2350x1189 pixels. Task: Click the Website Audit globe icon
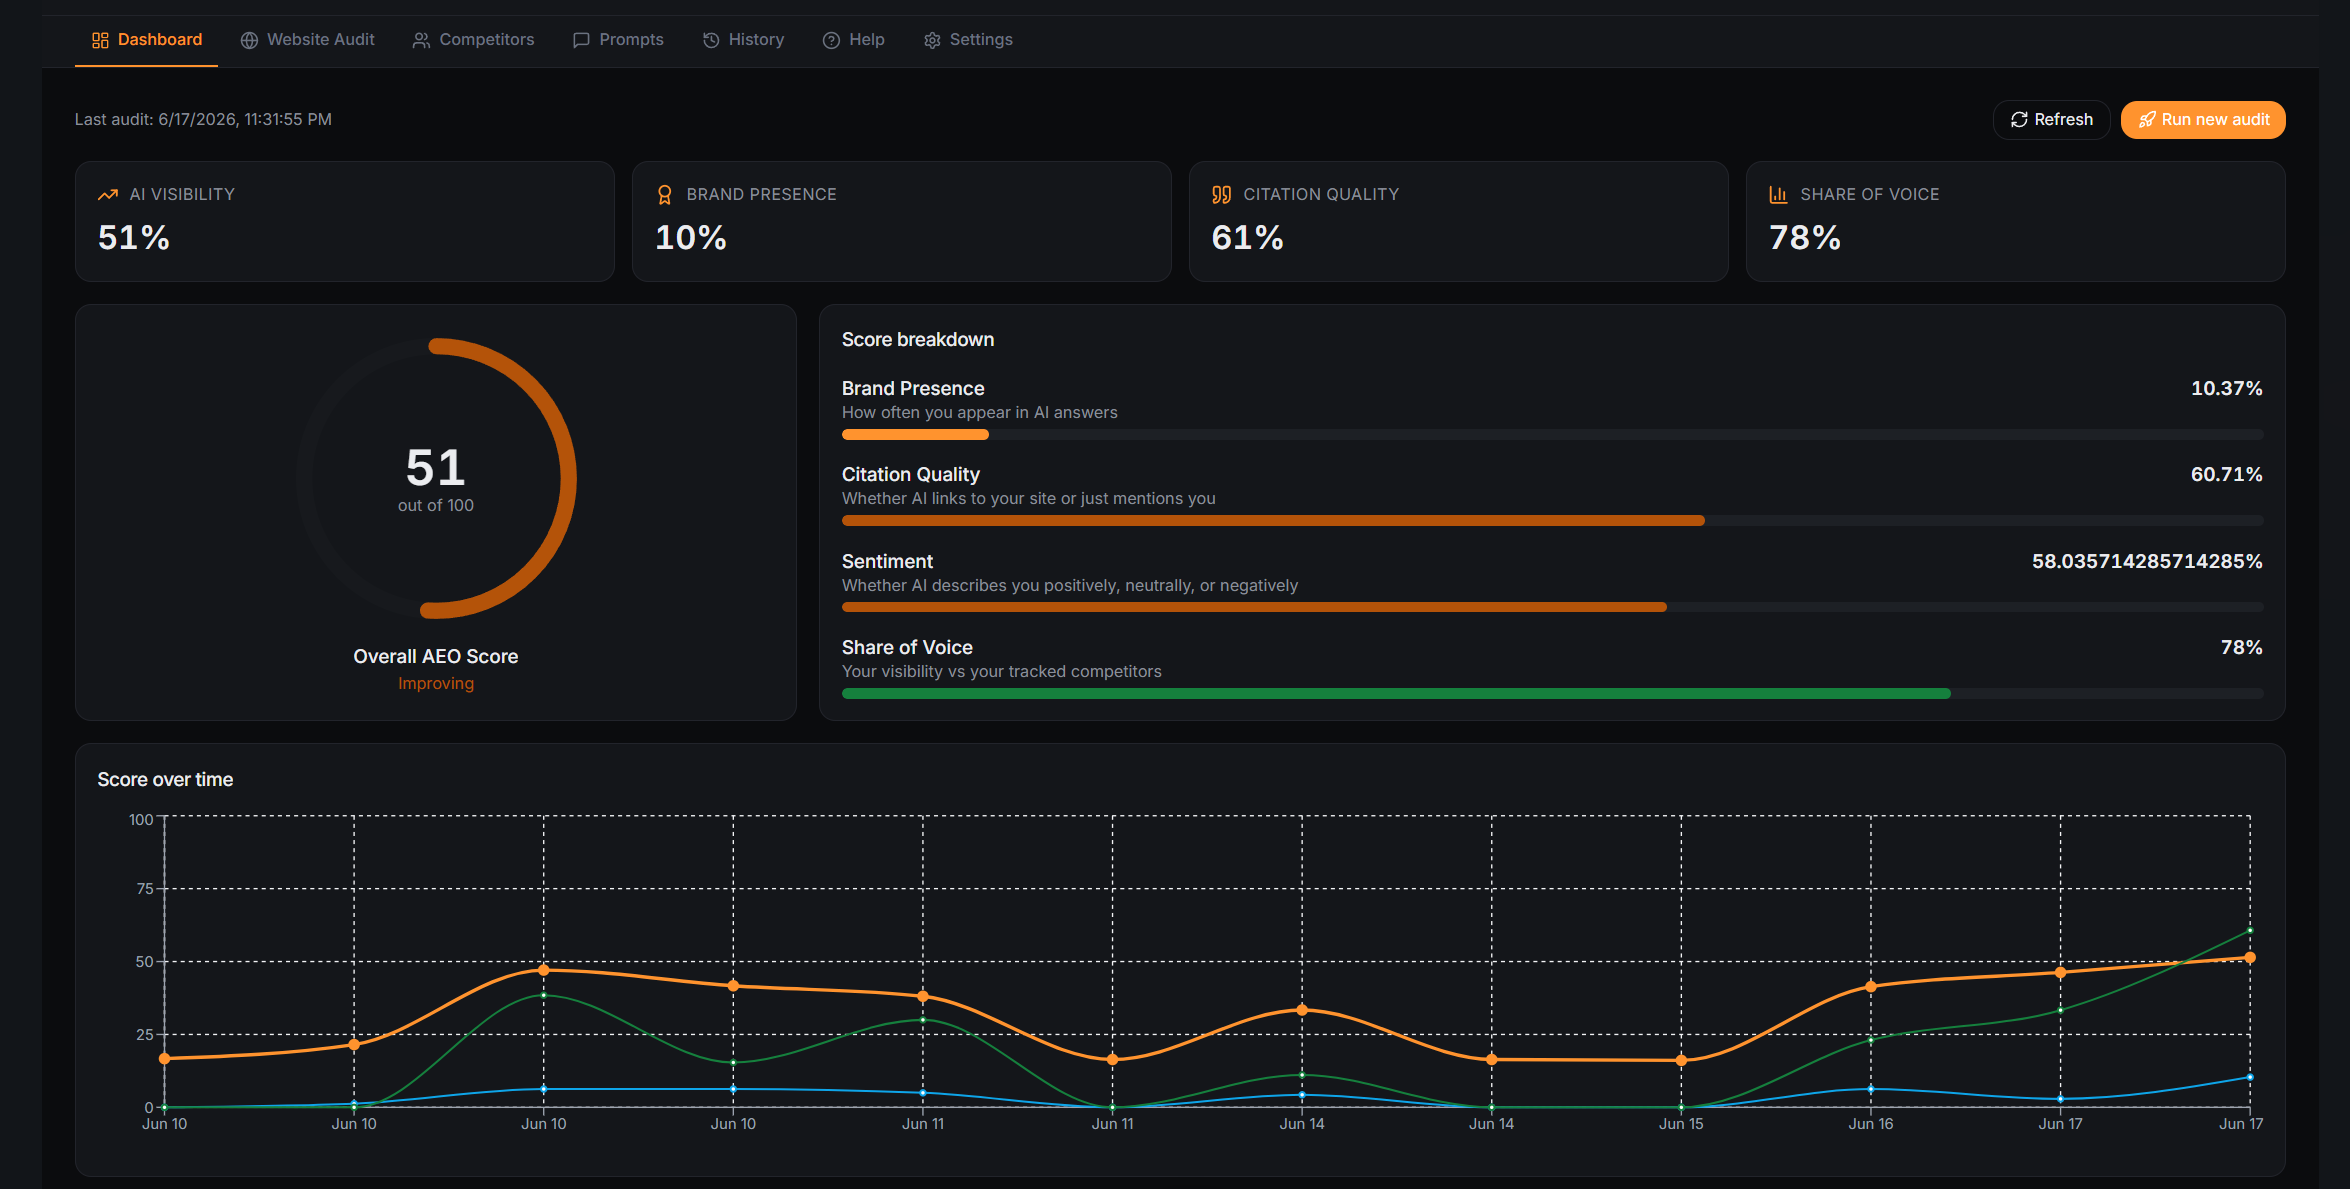(x=249, y=40)
